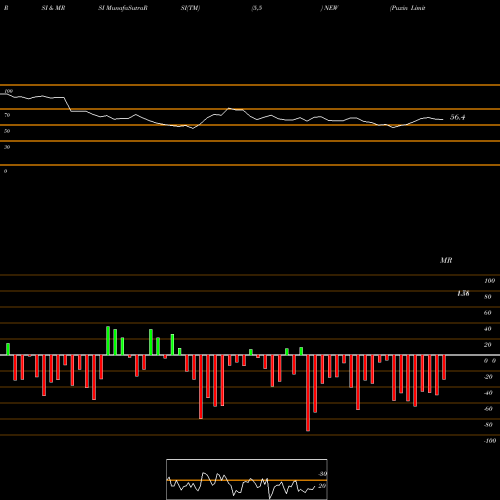
Task: Click the -60 label on MR axis
Action: tap(488, 409)
